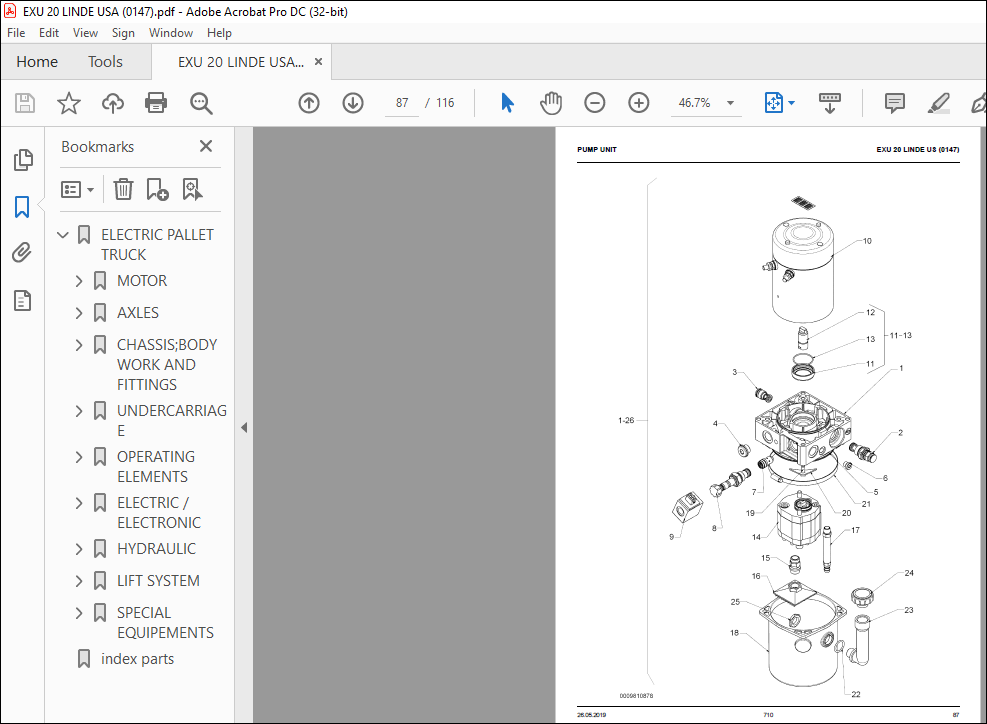Viewport: 987px width, 724px height.
Task: Zoom out with minus button
Action: pyautogui.click(x=595, y=103)
